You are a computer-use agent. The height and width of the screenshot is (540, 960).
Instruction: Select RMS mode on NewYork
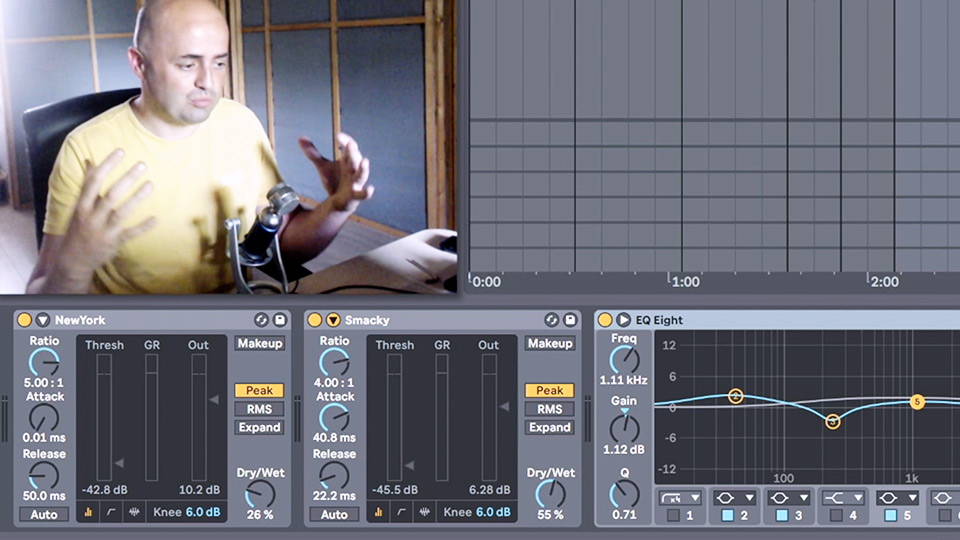point(260,409)
